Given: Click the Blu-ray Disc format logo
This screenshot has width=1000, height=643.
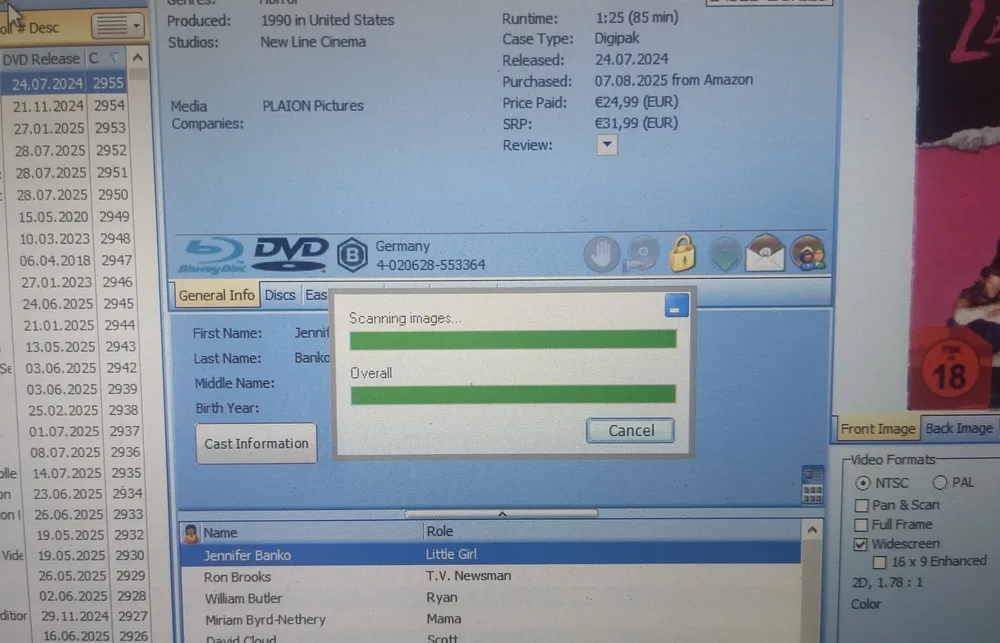Looking at the screenshot, I should (211, 255).
